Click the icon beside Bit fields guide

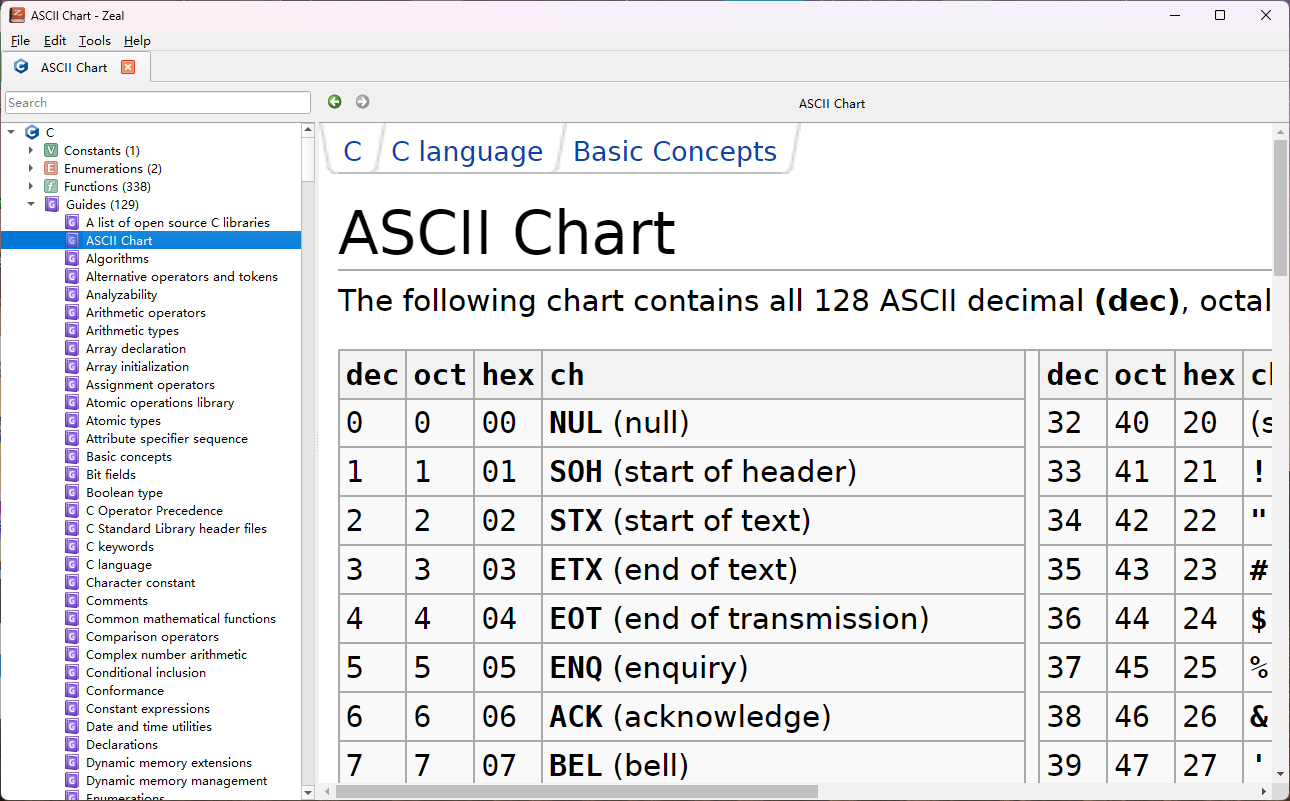pyautogui.click(x=72, y=474)
